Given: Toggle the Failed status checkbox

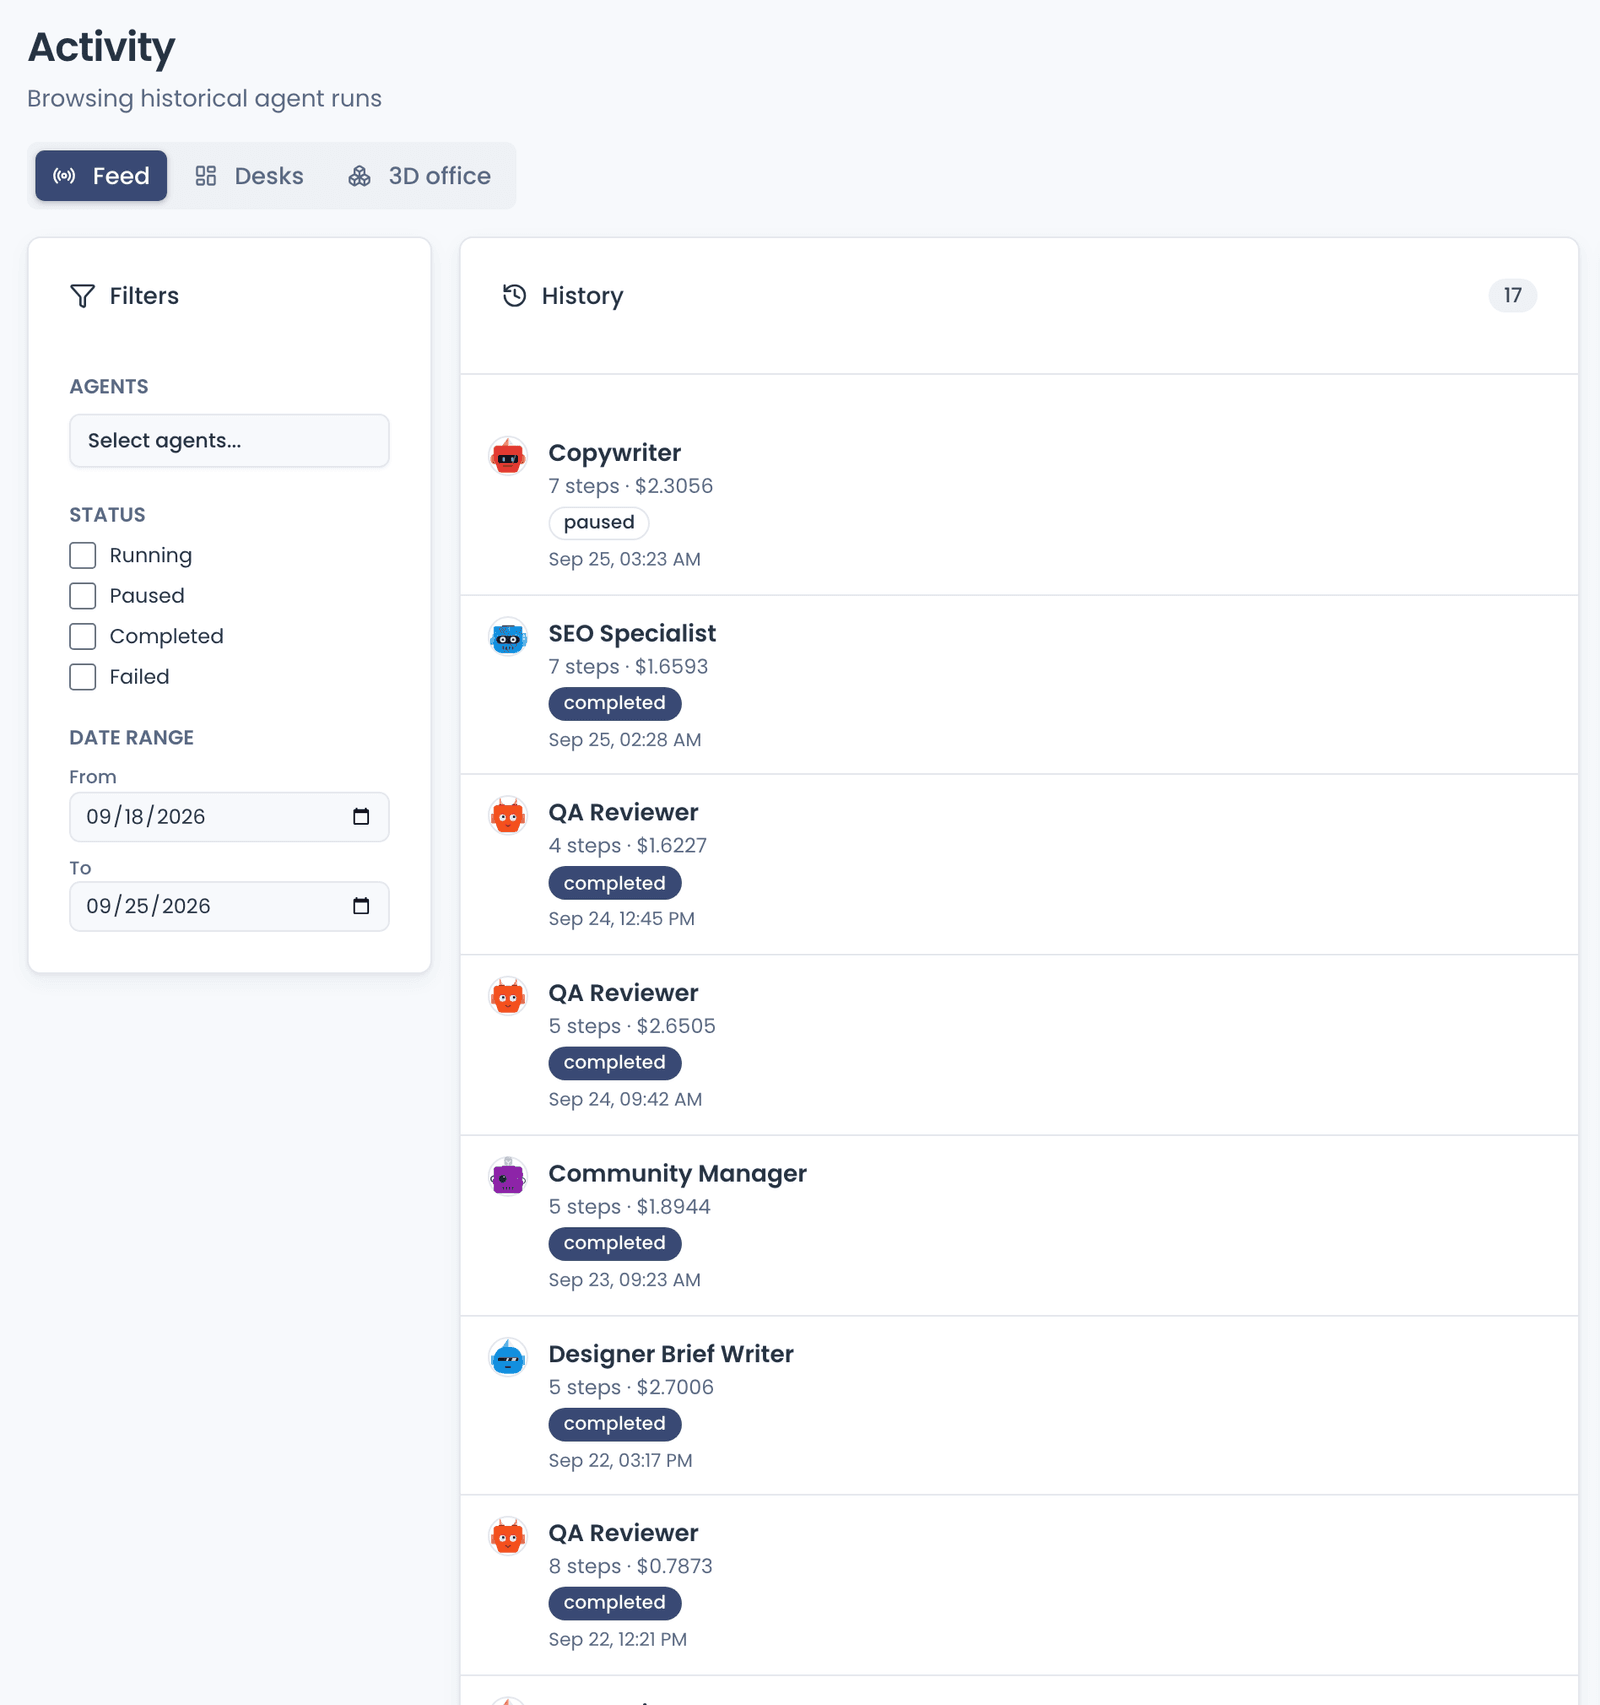Looking at the screenshot, I should [x=83, y=677].
